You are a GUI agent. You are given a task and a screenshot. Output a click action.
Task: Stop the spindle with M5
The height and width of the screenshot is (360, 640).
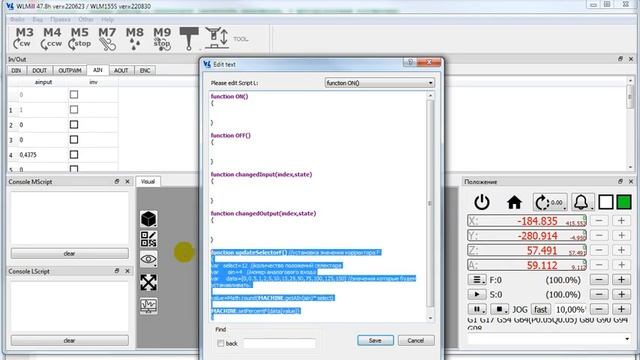[79, 38]
